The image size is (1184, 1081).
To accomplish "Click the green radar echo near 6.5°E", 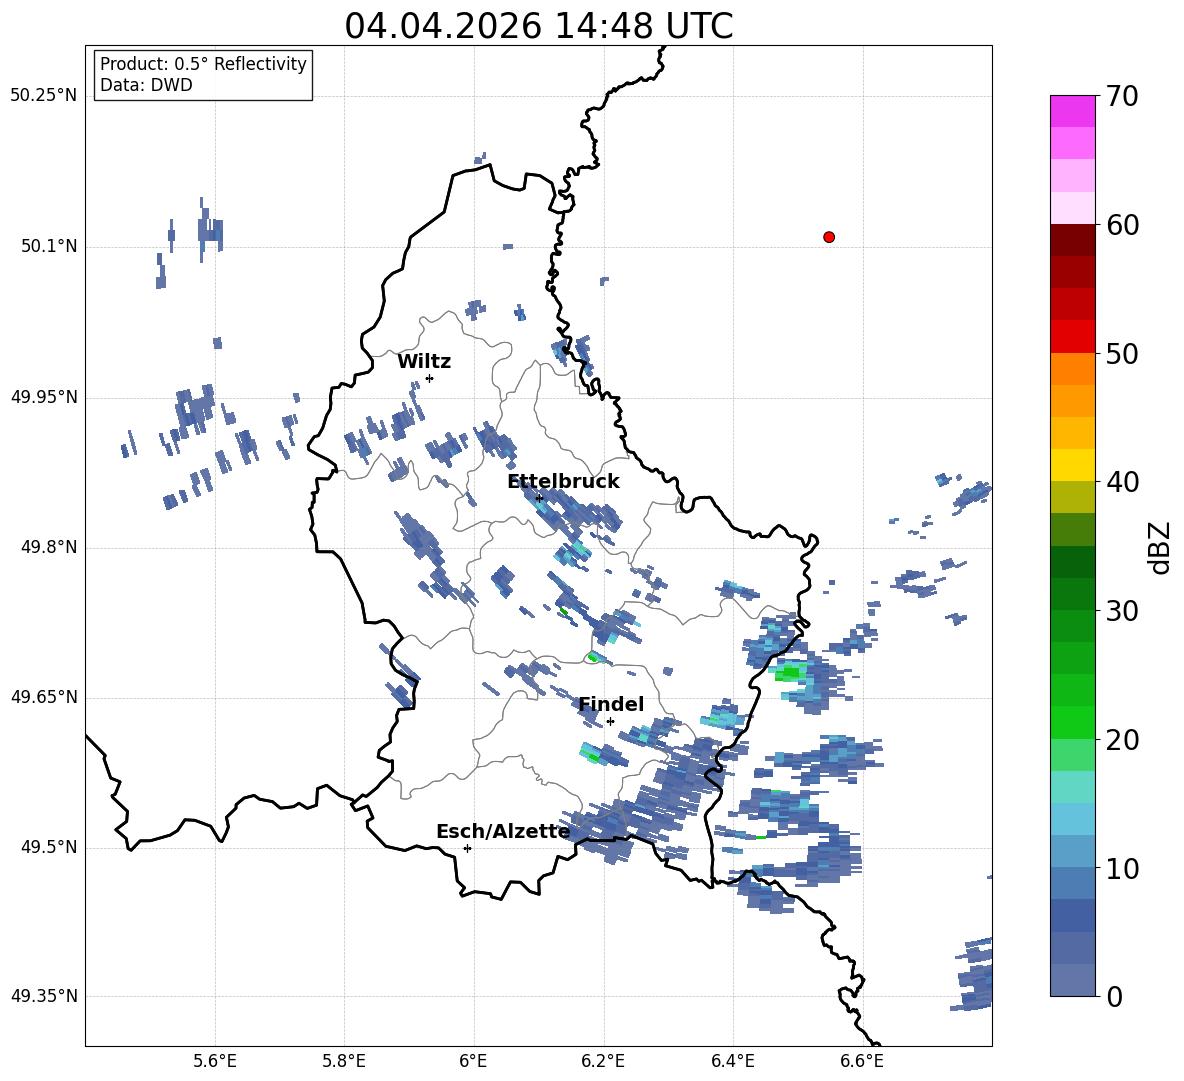I will tap(789, 672).
